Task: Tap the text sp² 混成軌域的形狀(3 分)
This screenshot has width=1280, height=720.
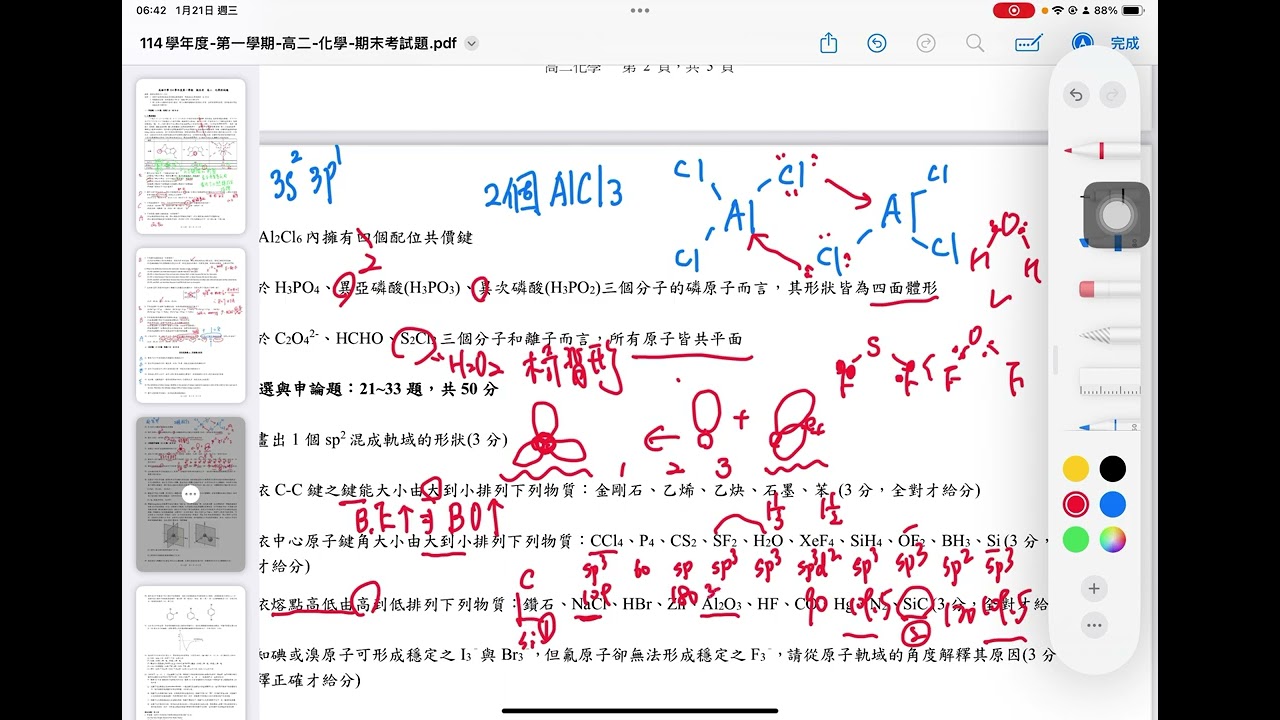Action: pos(417,439)
